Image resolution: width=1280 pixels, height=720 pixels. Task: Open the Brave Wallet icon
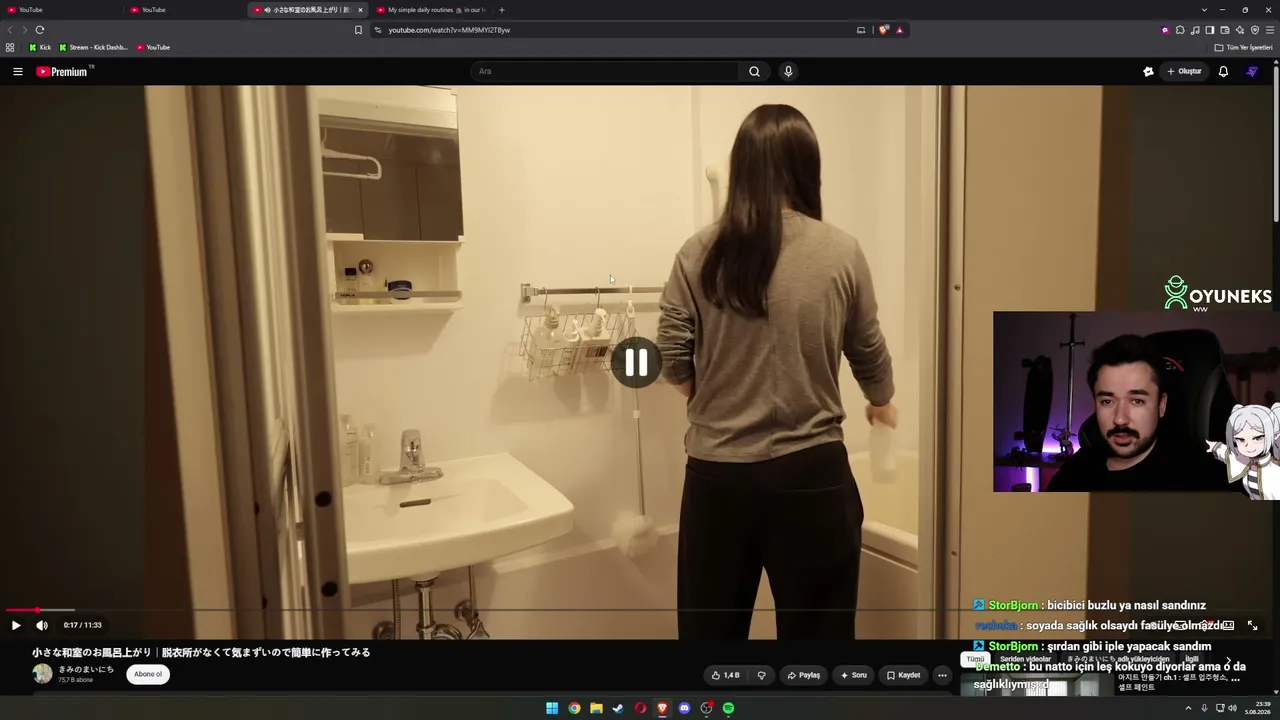pyautogui.click(x=1225, y=30)
